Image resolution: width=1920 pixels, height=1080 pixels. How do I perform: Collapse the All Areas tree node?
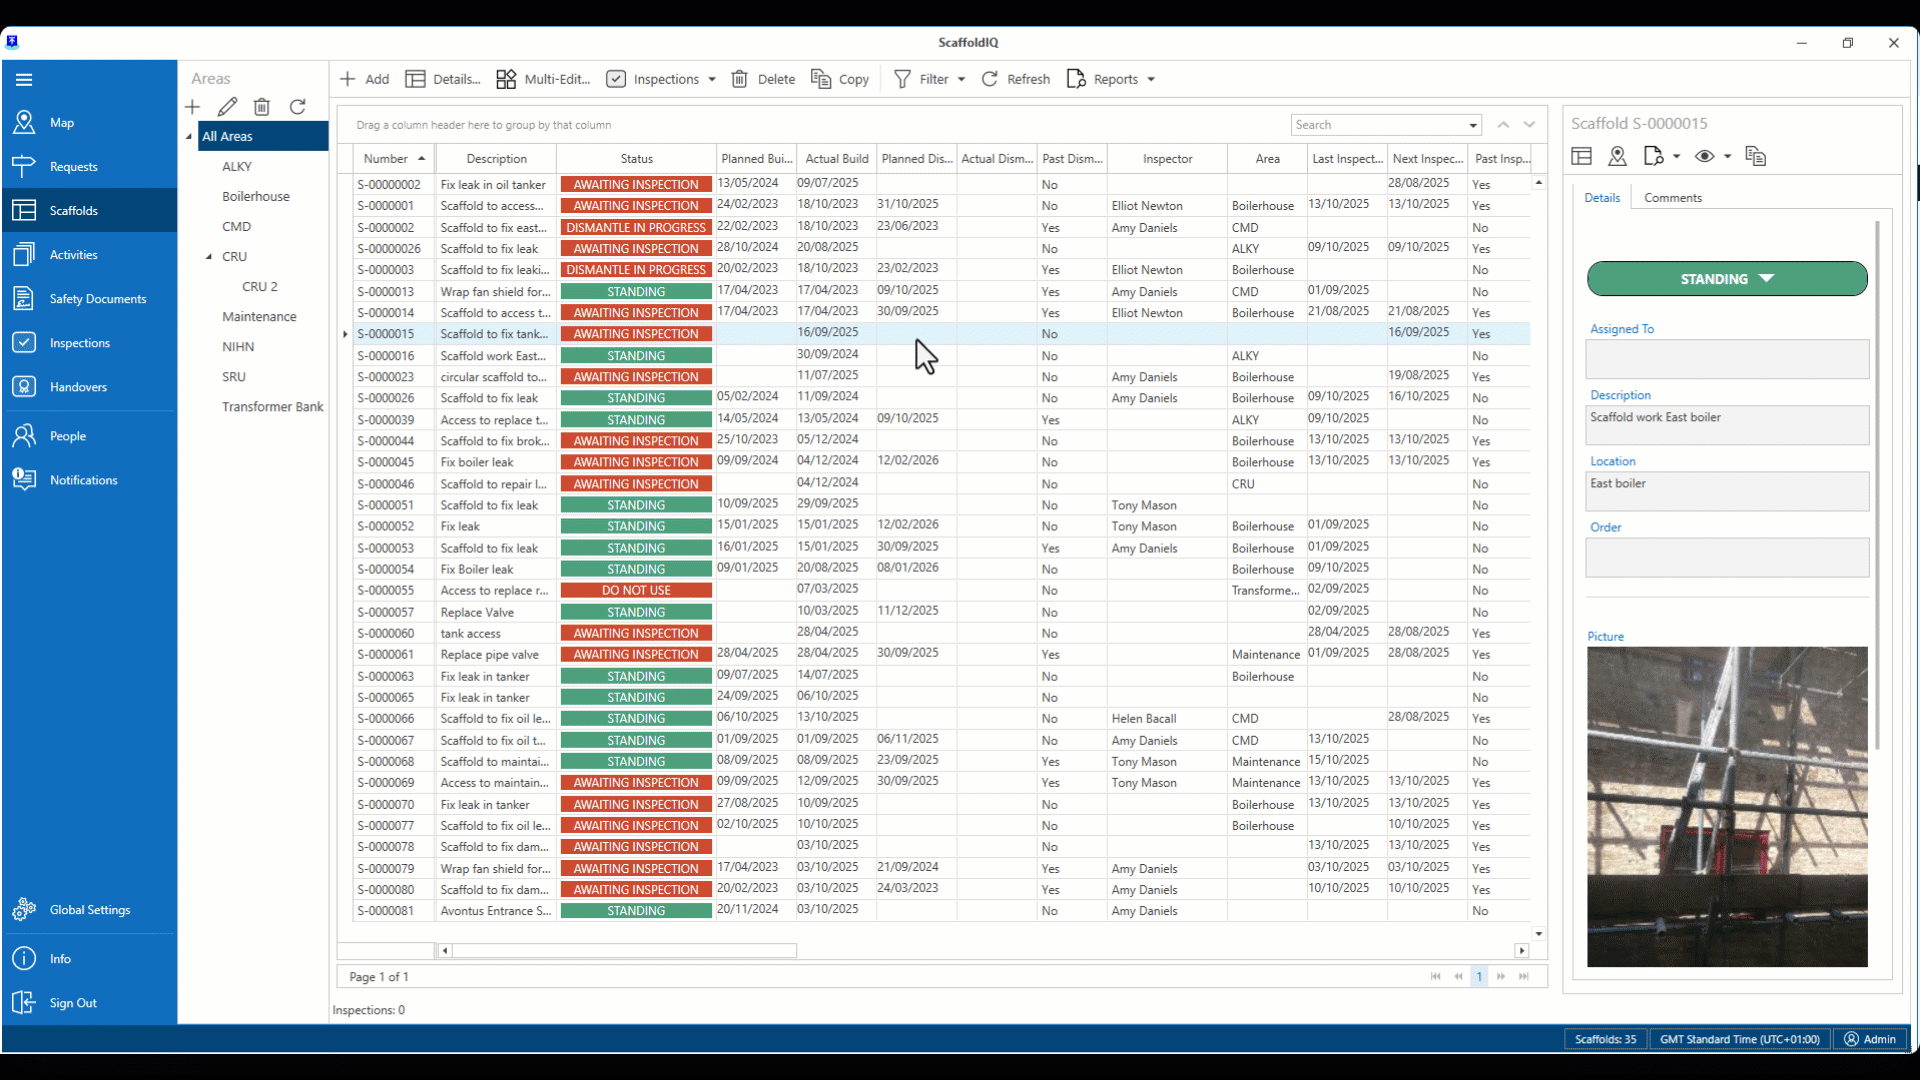tap(189, 137)
